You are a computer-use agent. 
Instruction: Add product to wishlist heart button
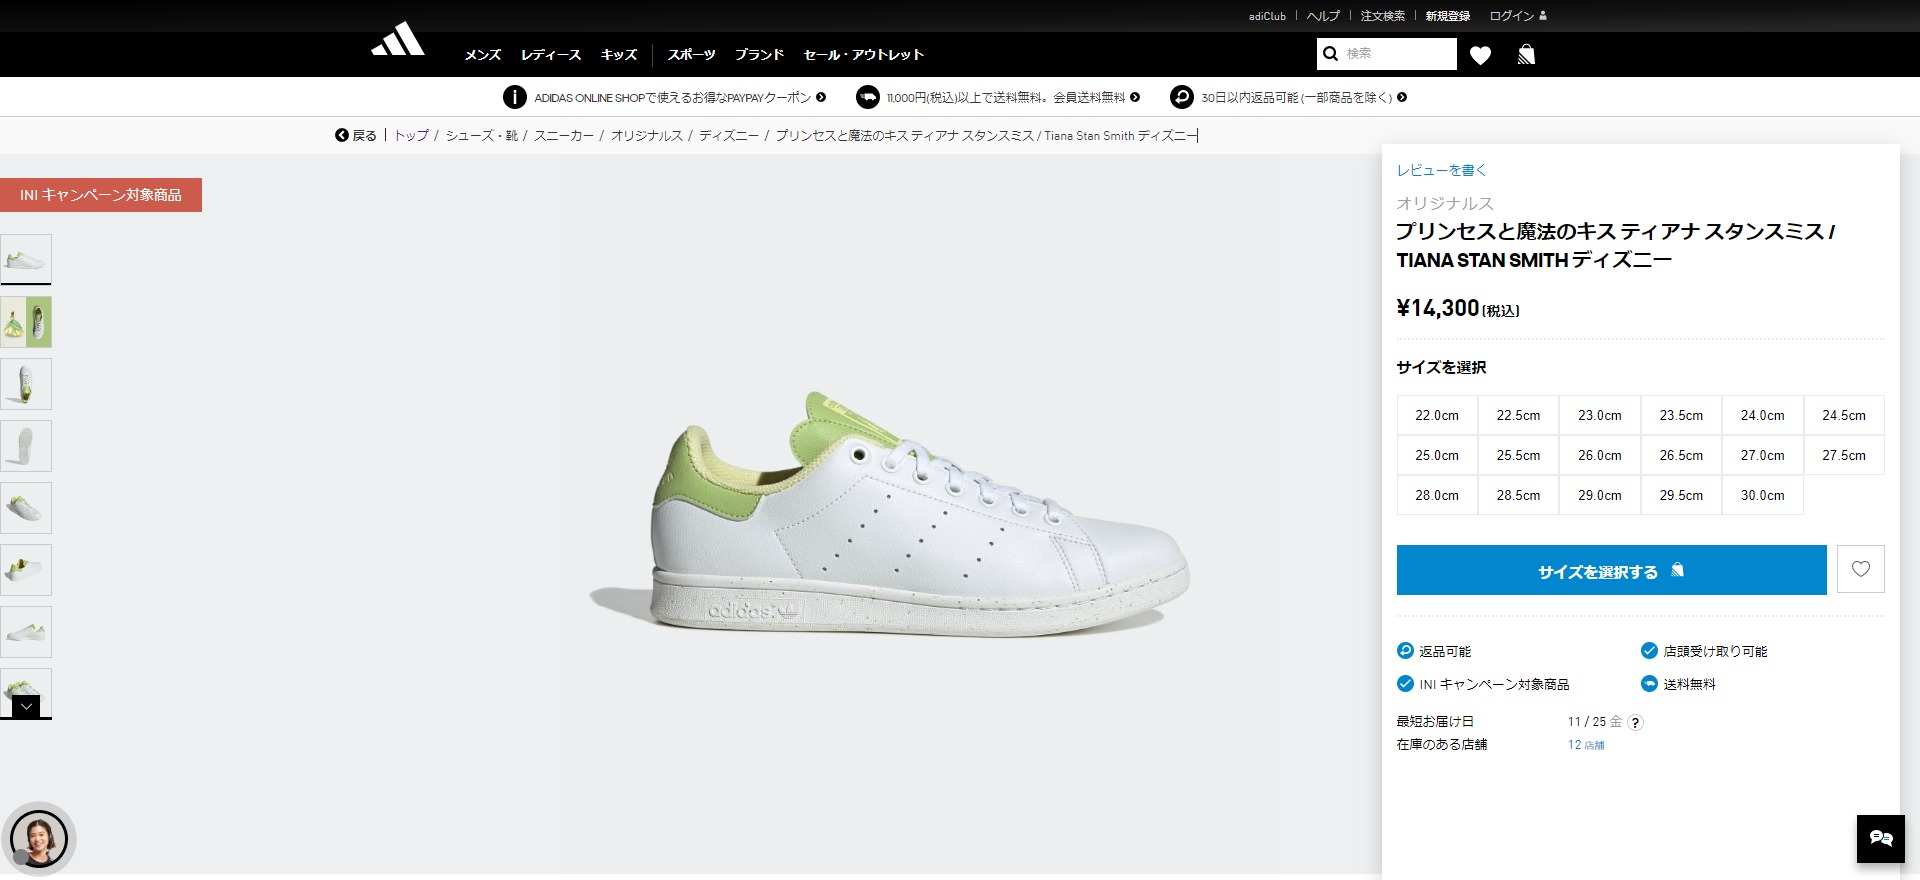(x=1860, y=569)
